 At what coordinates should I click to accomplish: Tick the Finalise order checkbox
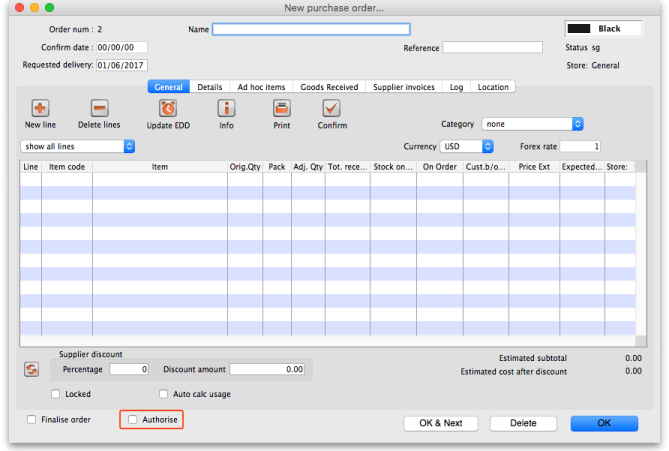(x=32, y=420)
